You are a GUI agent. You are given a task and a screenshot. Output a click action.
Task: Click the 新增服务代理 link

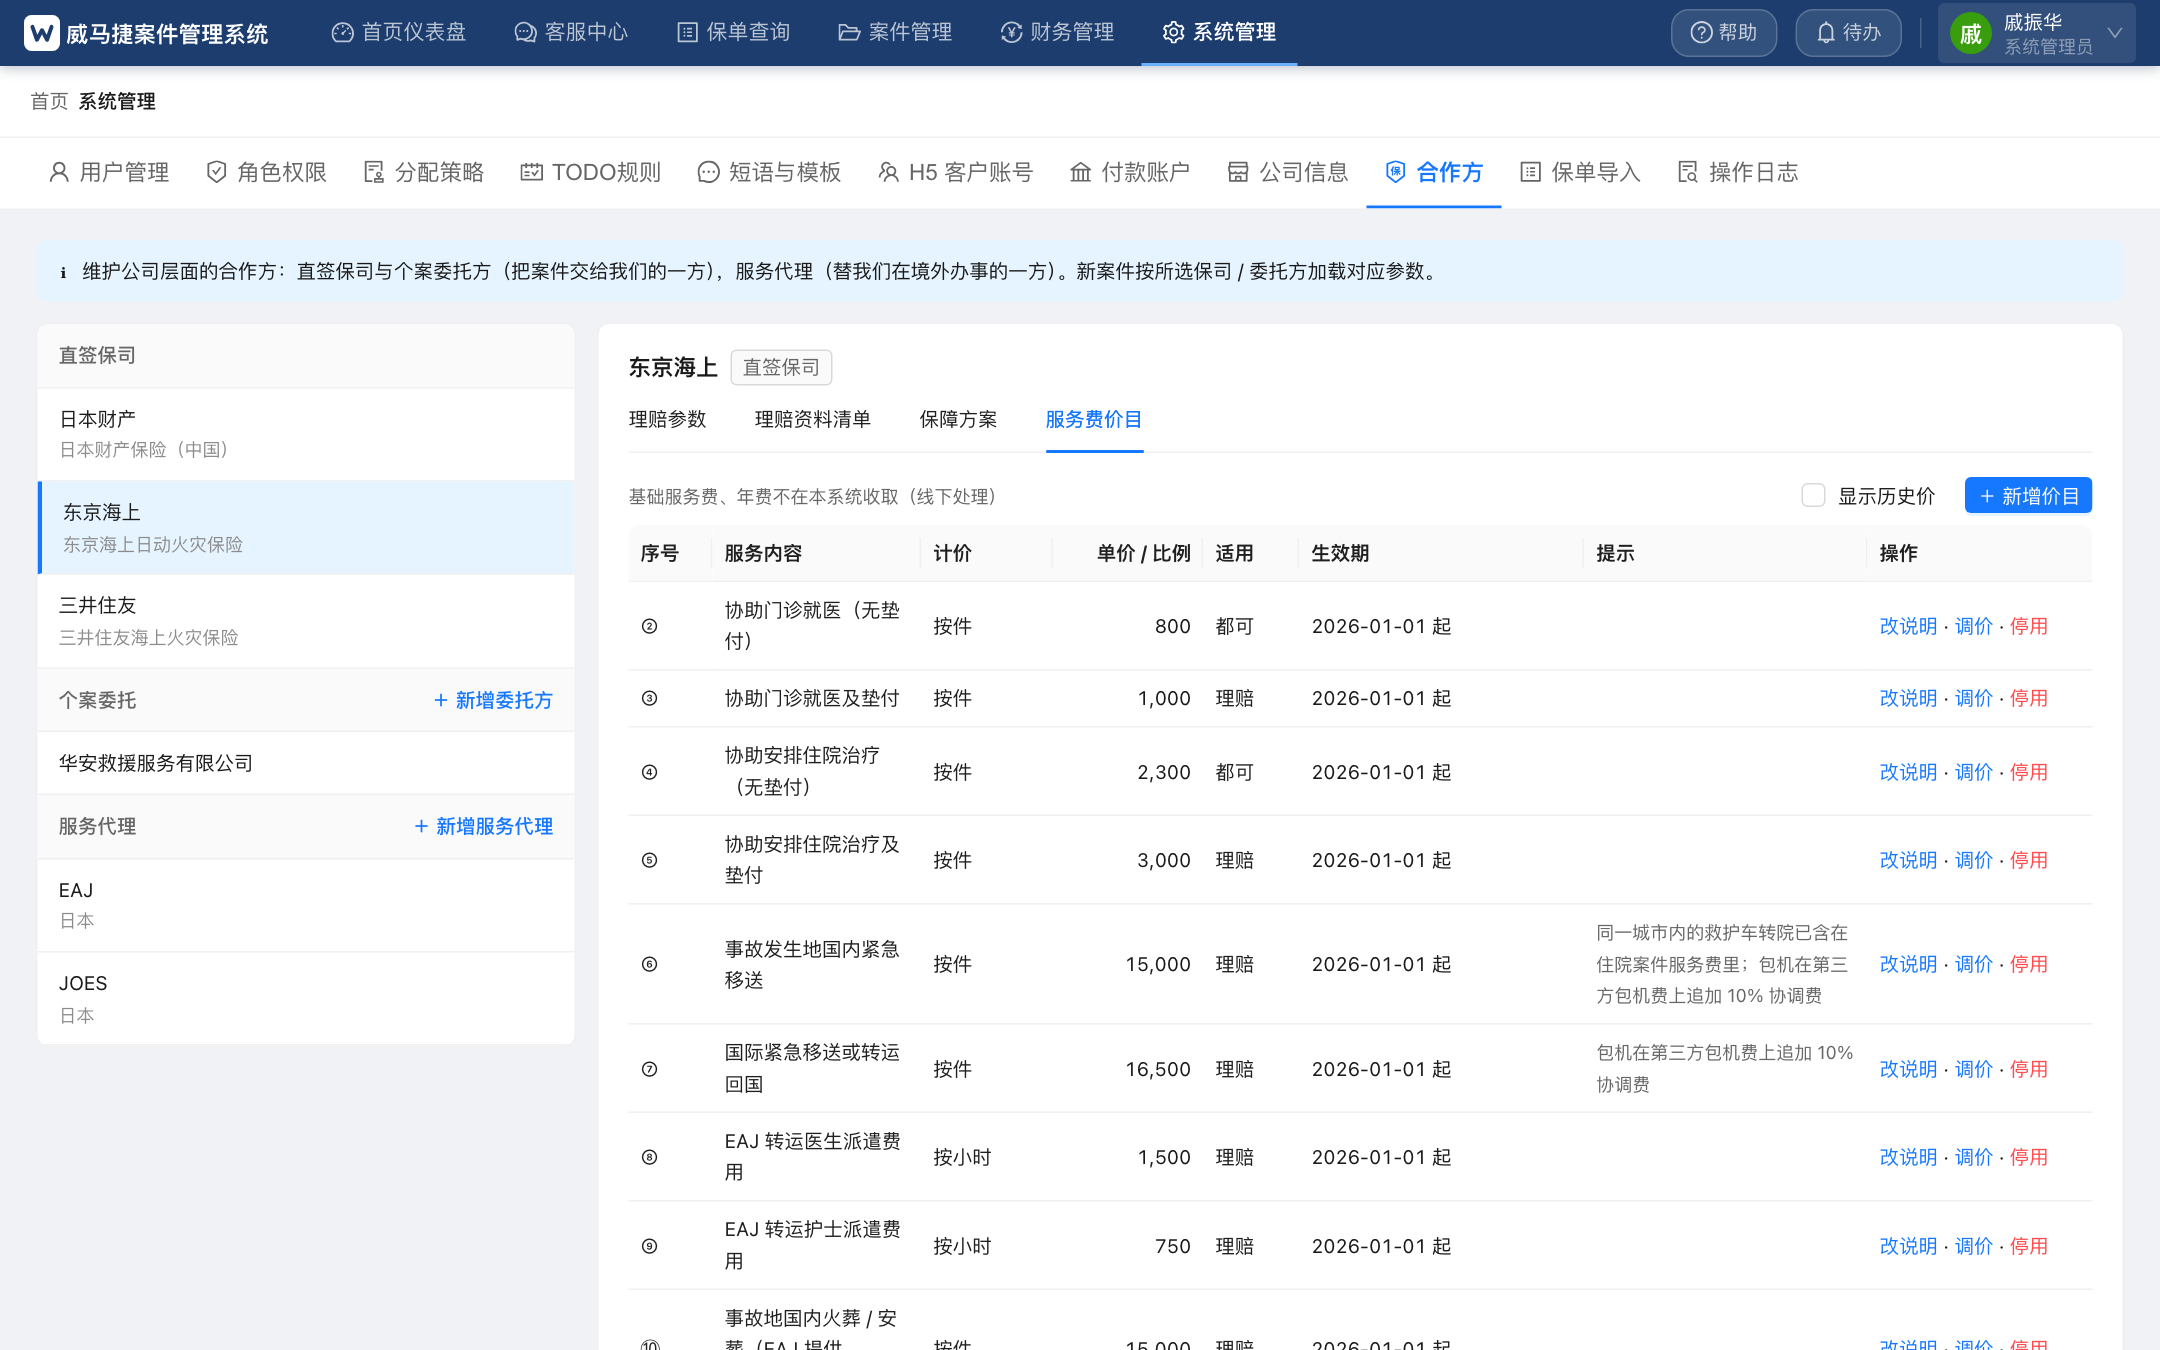pyautogui.click(x=483, y=826)
